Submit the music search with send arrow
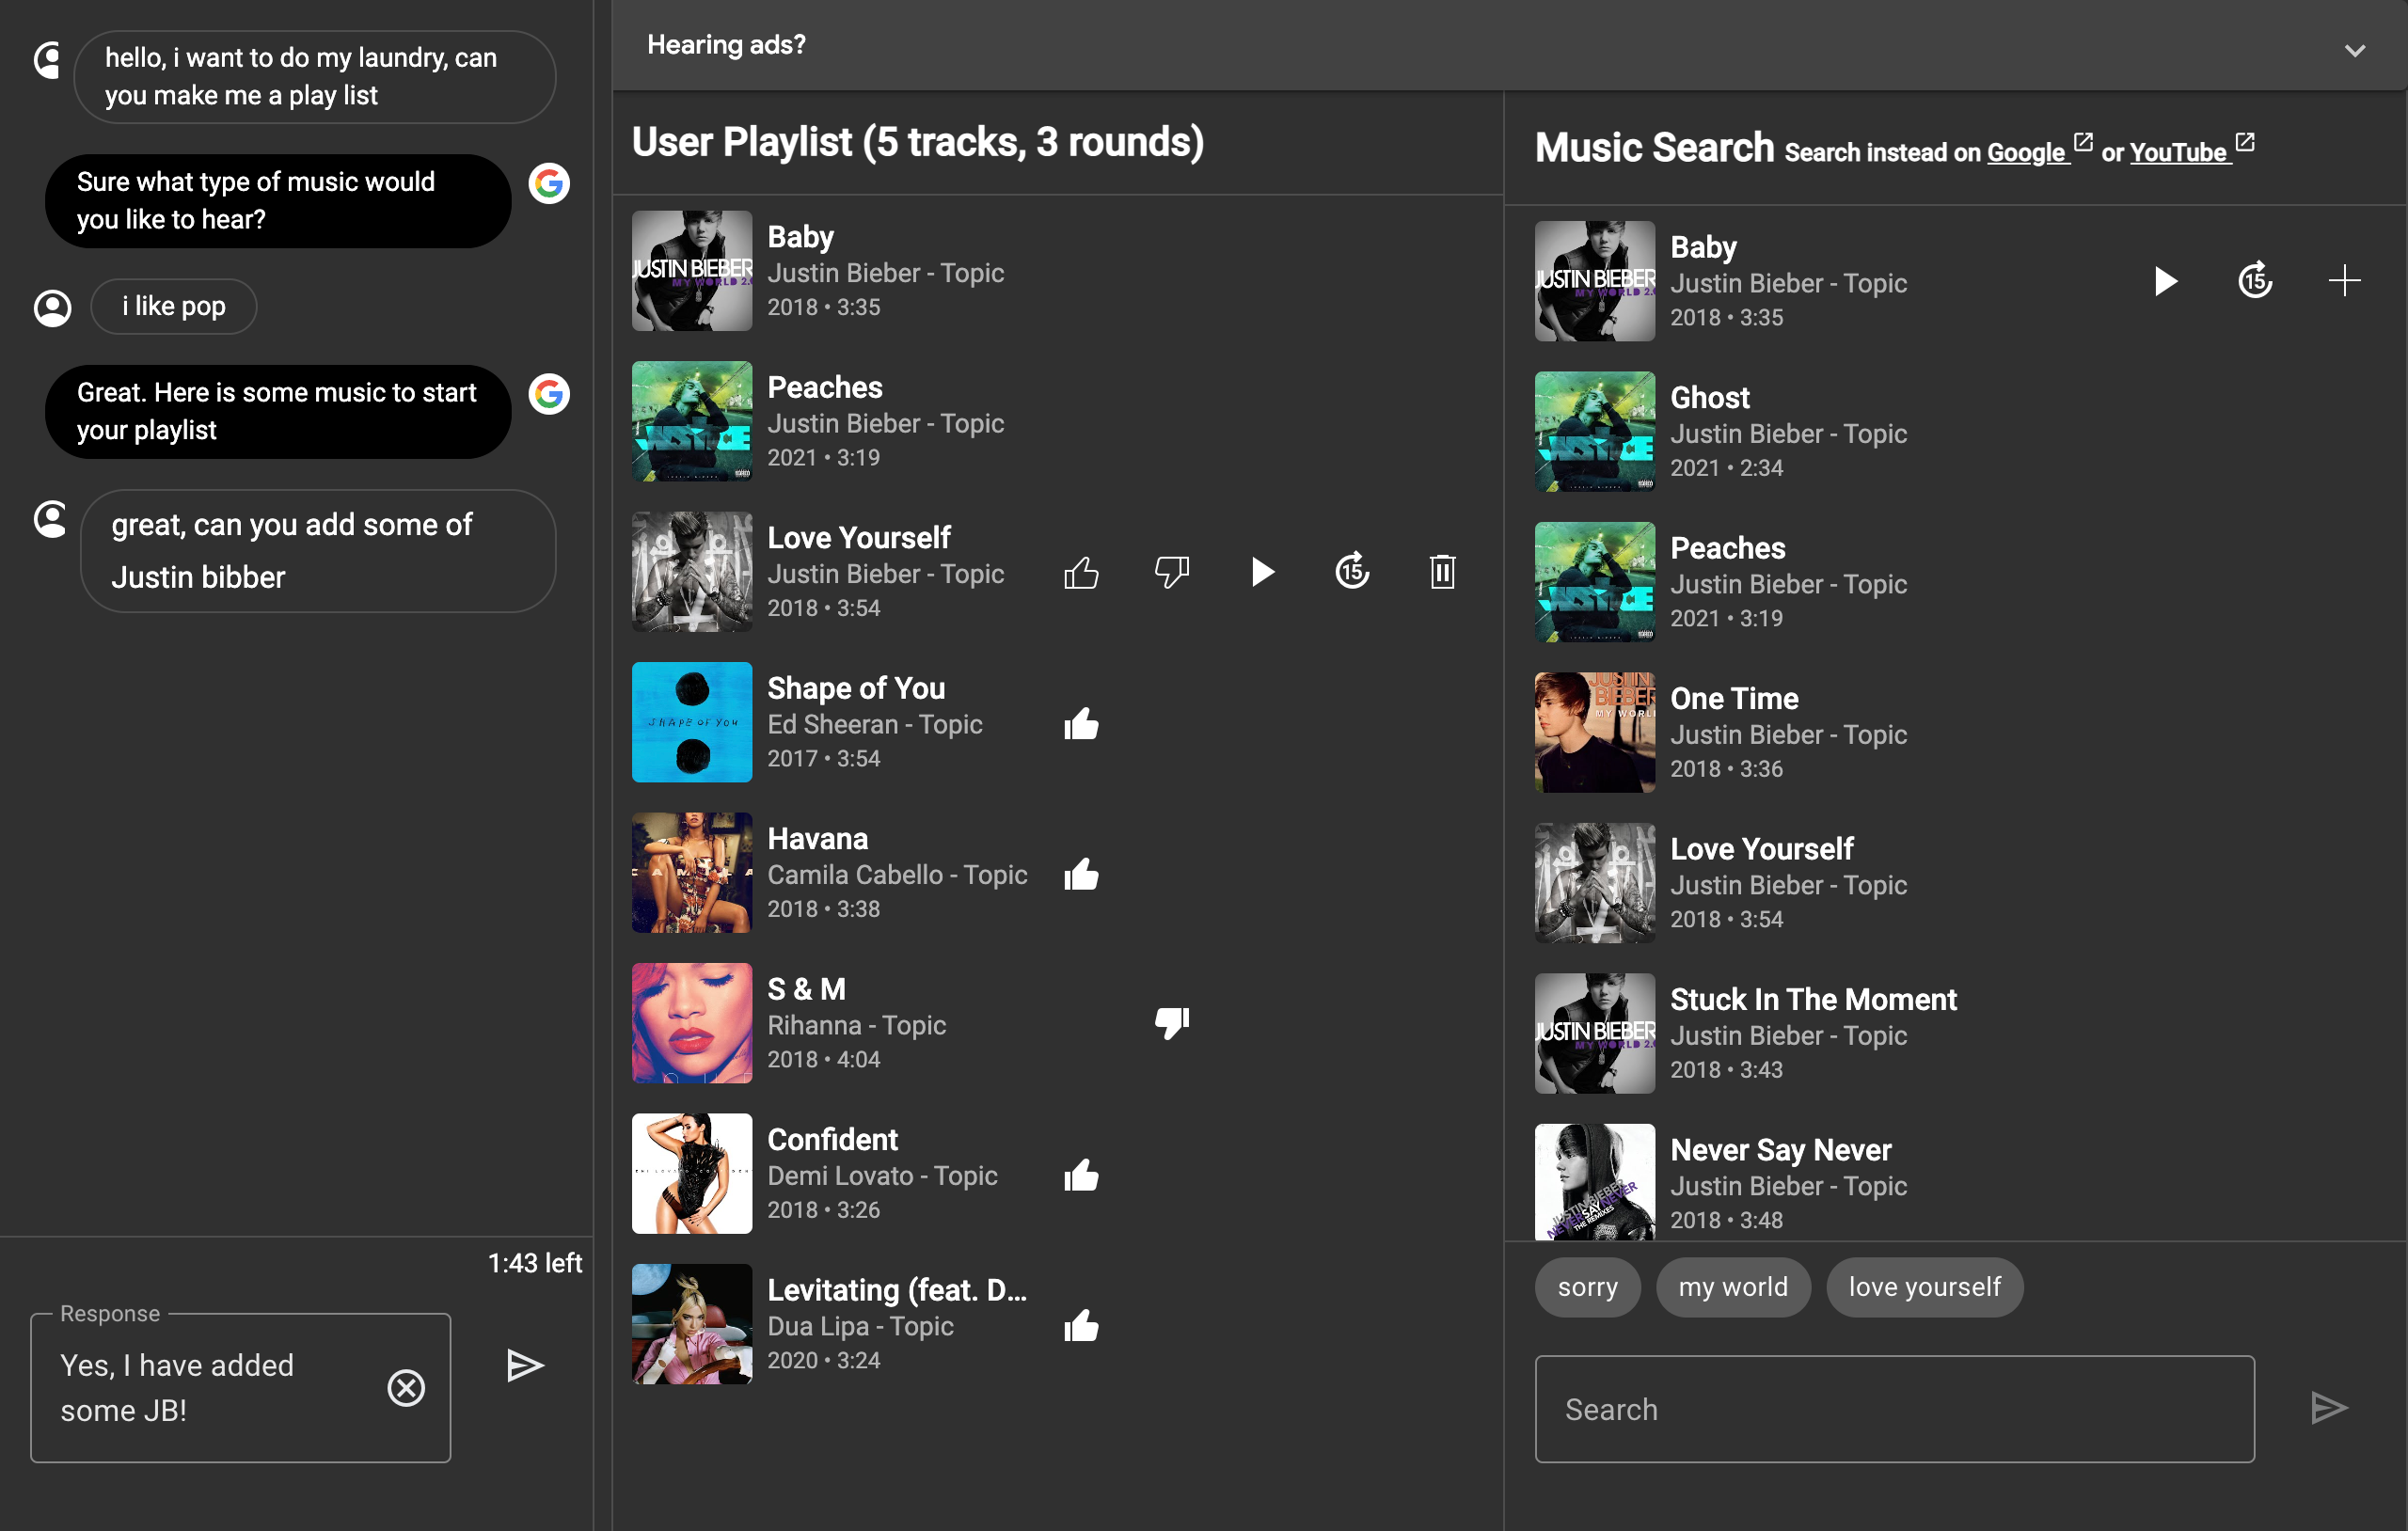 tap(2329, 1408)
